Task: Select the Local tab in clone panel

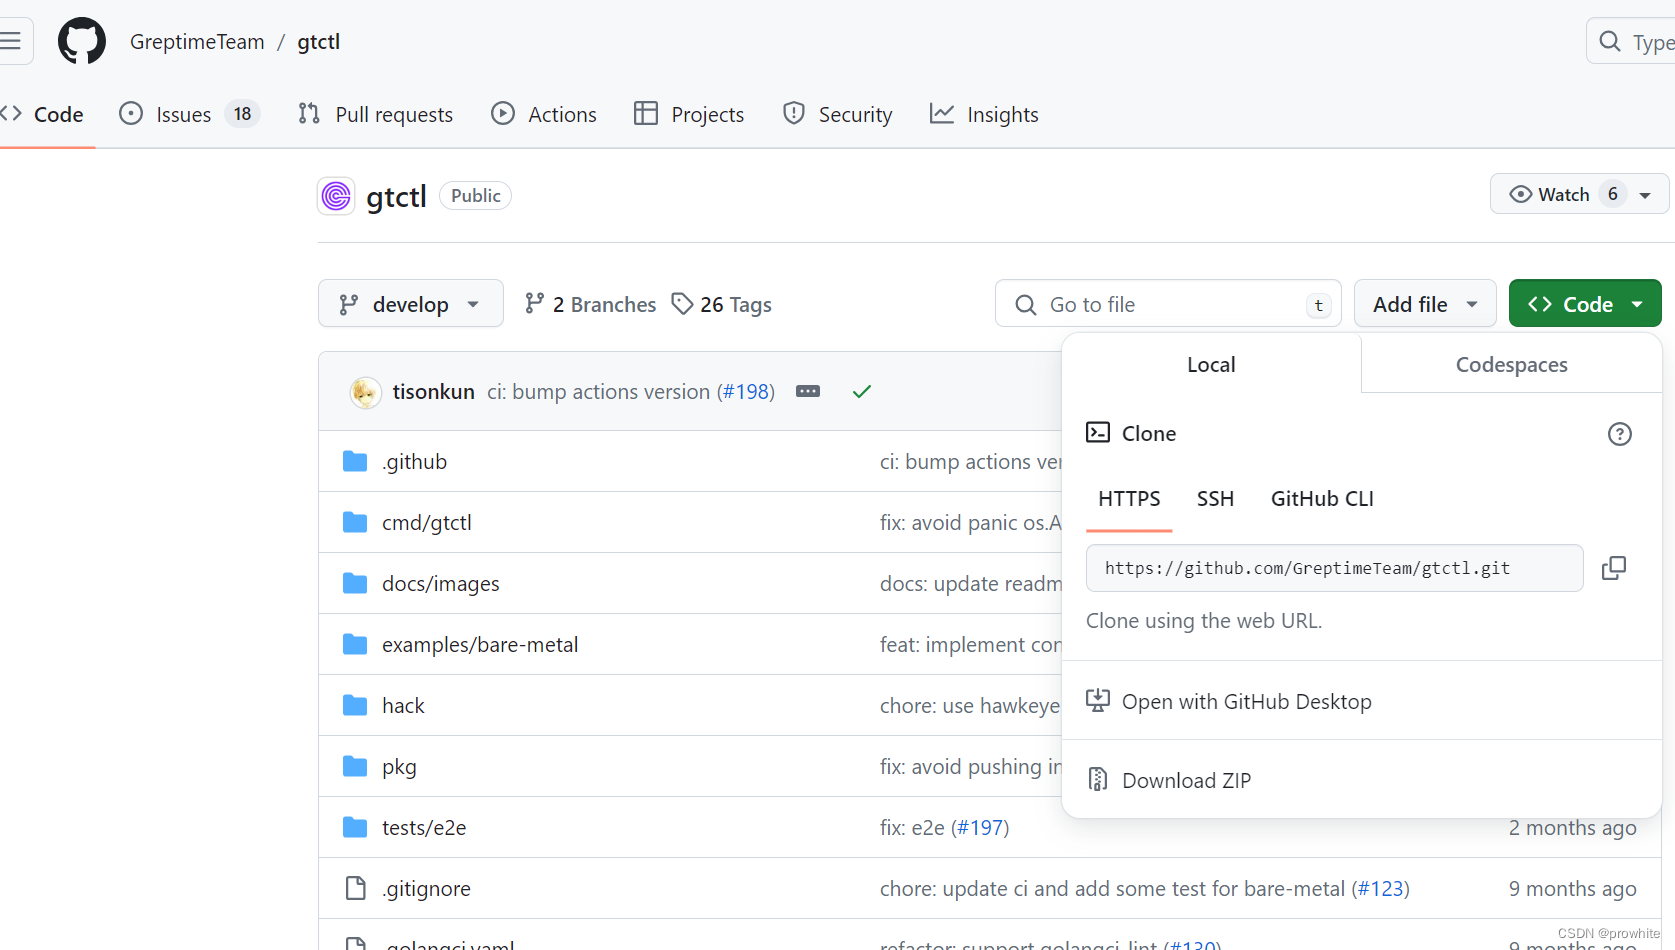Action: pos(1211,364)
